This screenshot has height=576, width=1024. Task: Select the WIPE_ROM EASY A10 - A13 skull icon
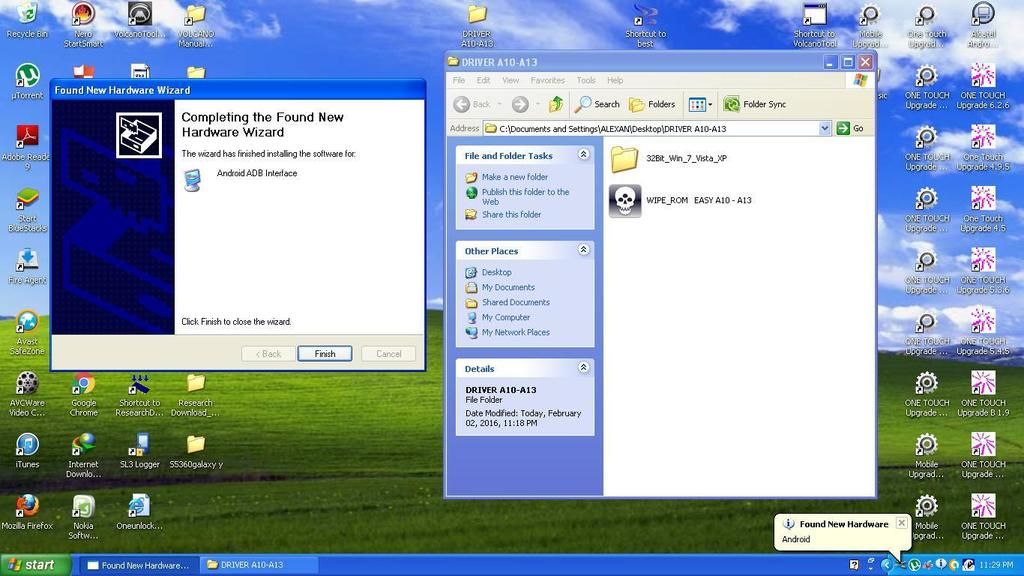click(x=625, y=200)
